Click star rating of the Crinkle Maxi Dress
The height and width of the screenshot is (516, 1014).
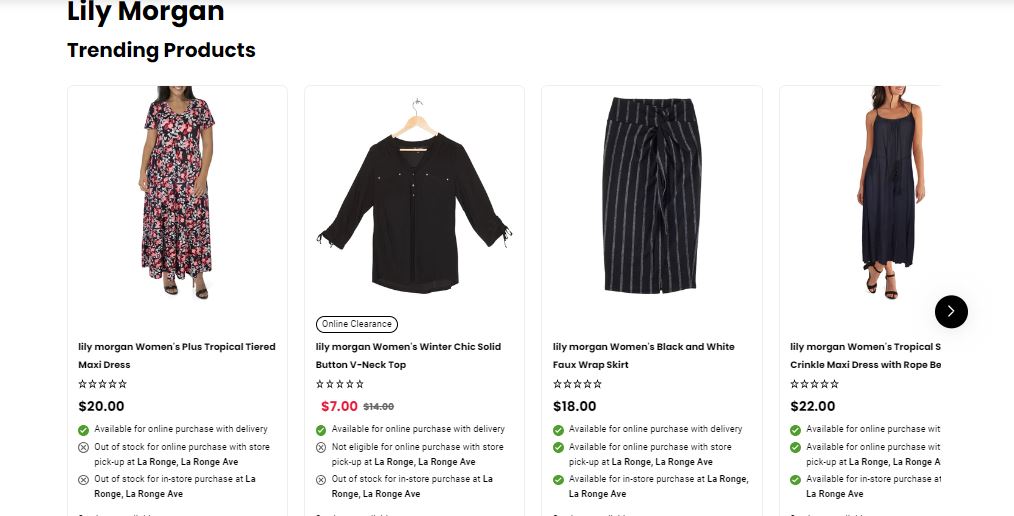(814, 384)
